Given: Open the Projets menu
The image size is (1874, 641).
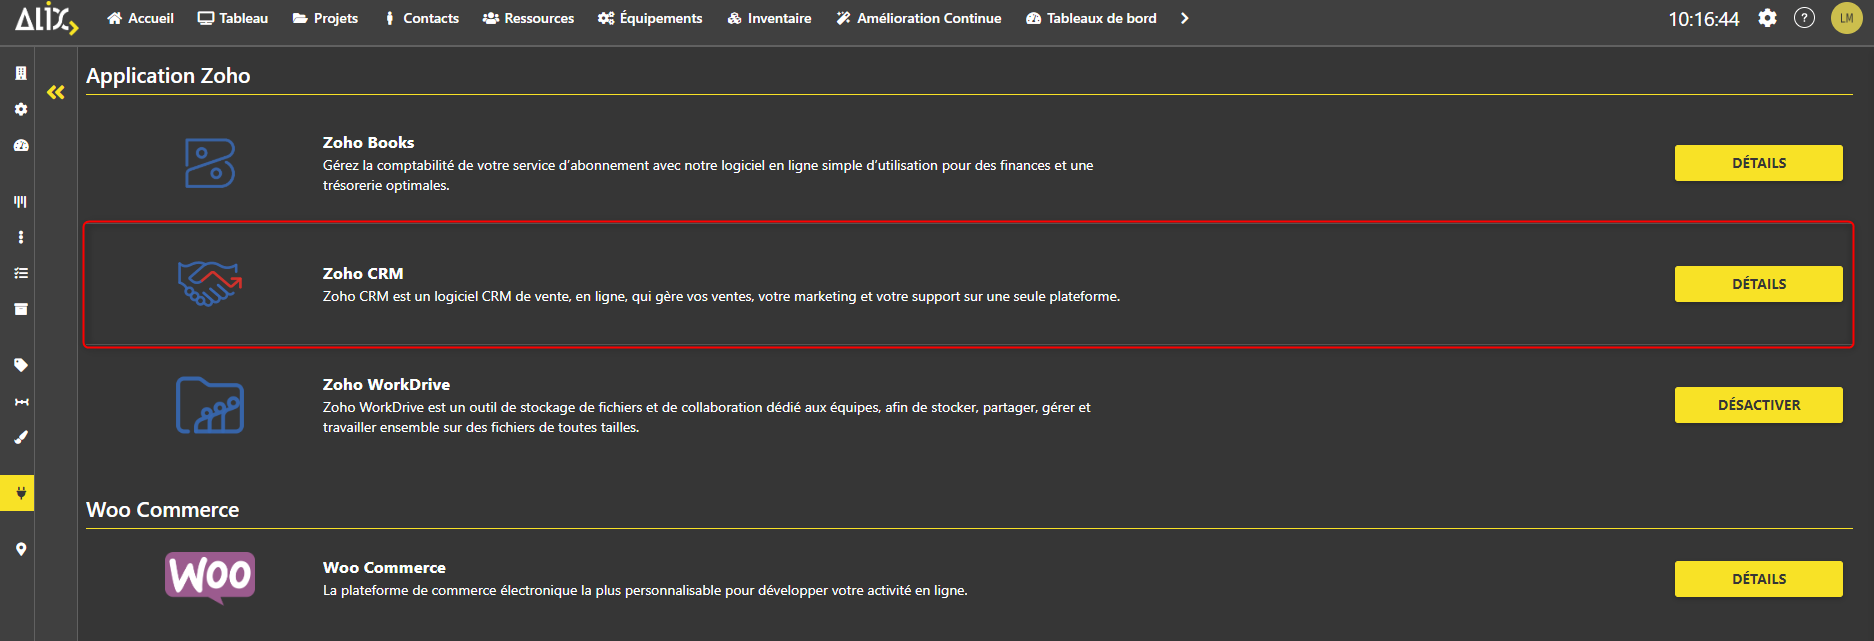Looking at the screenshot, I should click(325, 18).
